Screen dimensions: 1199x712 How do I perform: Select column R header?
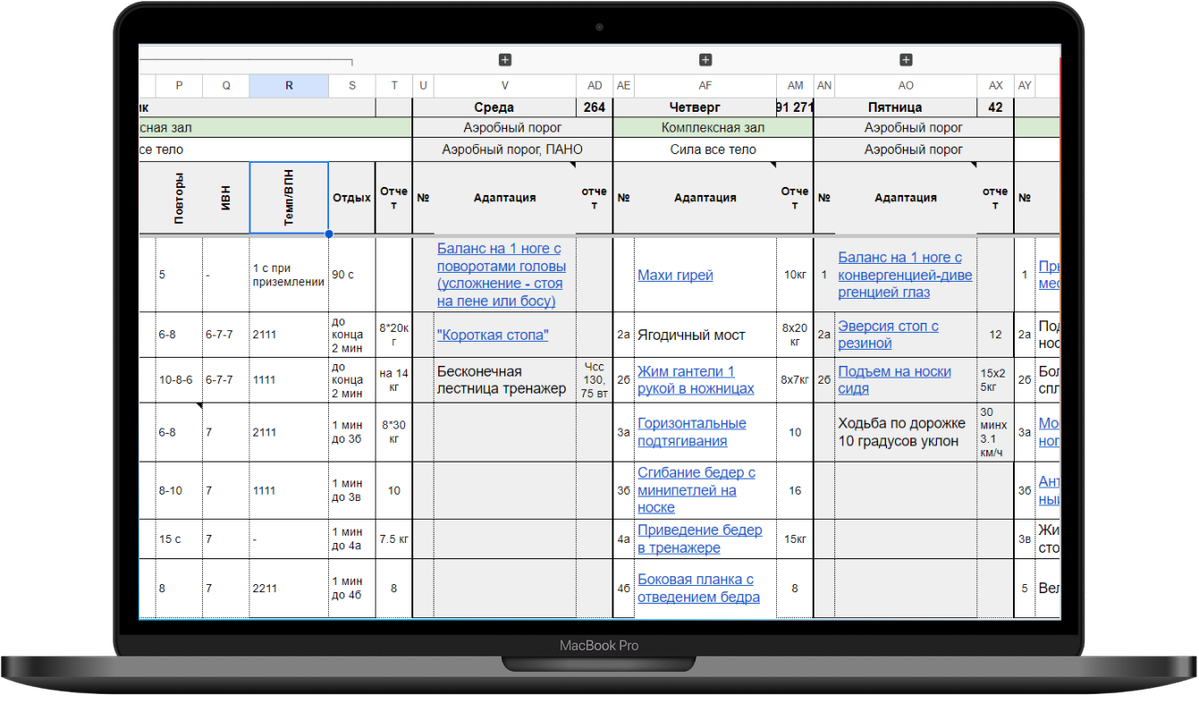pos(289,86)
